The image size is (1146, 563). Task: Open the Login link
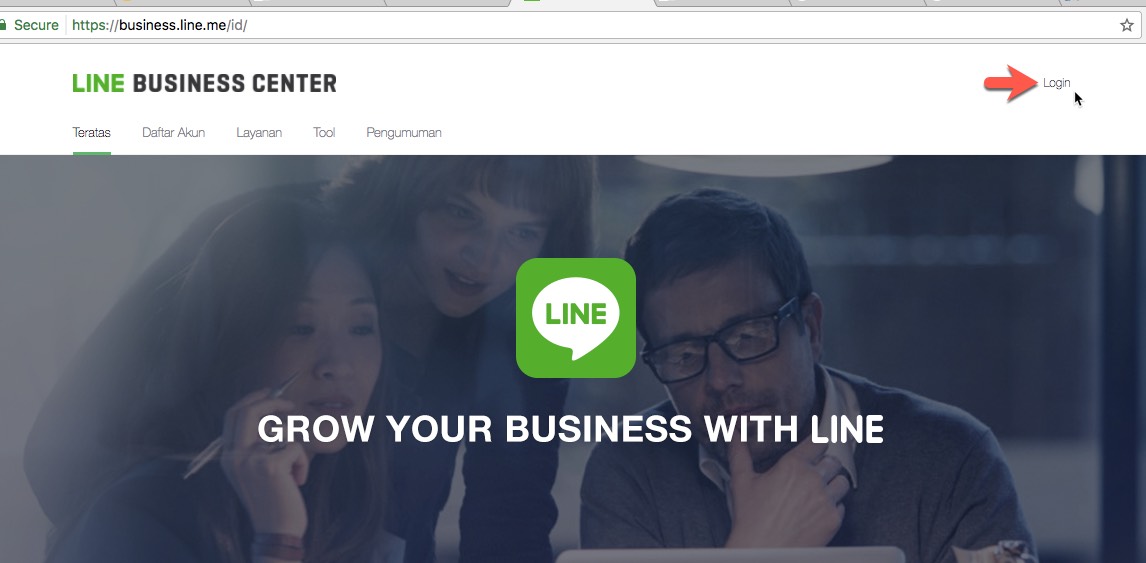coord(1056,83)
